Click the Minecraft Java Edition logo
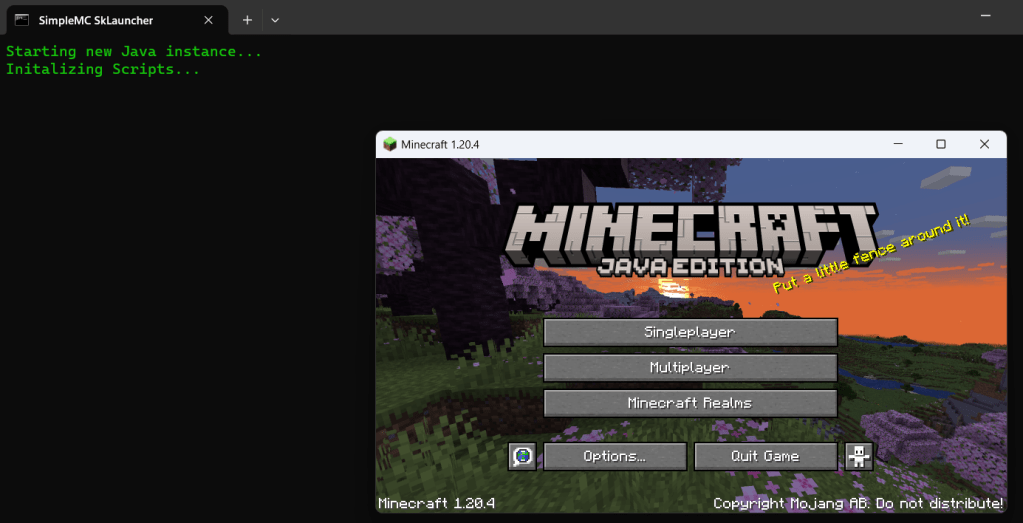1023x523 pixels. (x=690, y=240)
